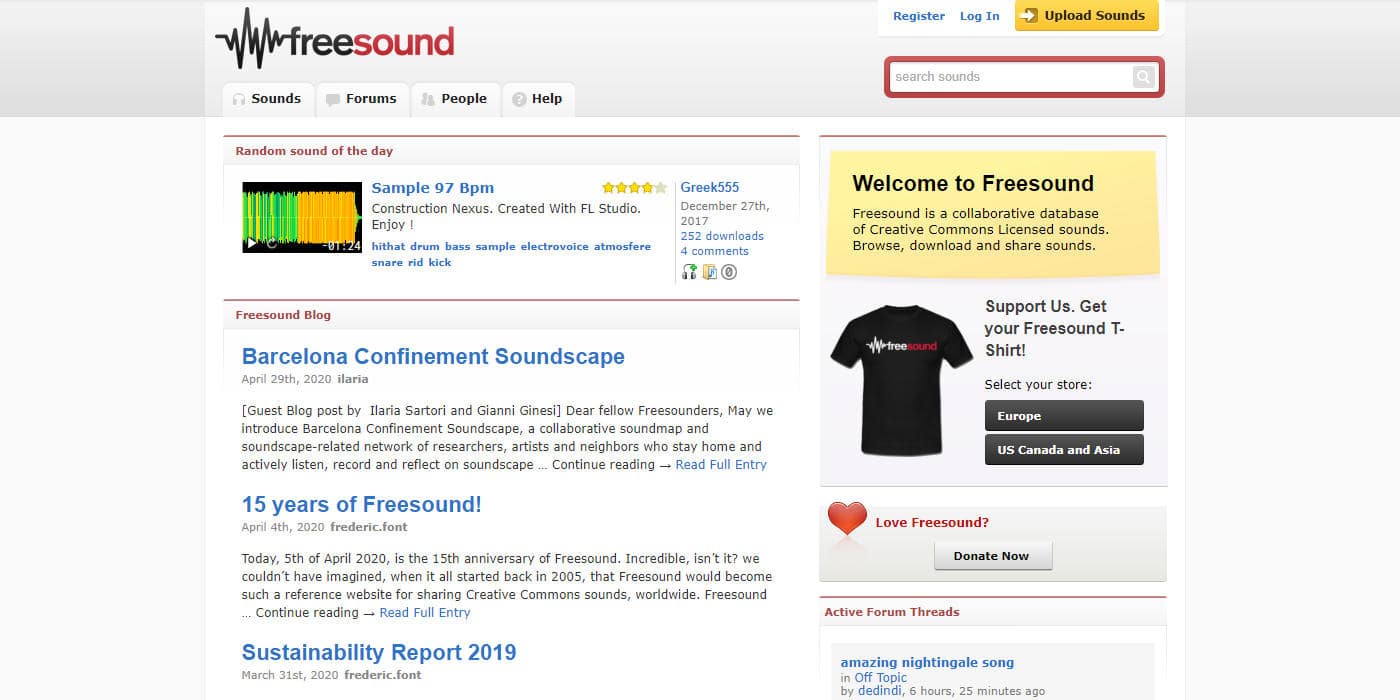Click the Donate Now button

[x=993, y=556]
